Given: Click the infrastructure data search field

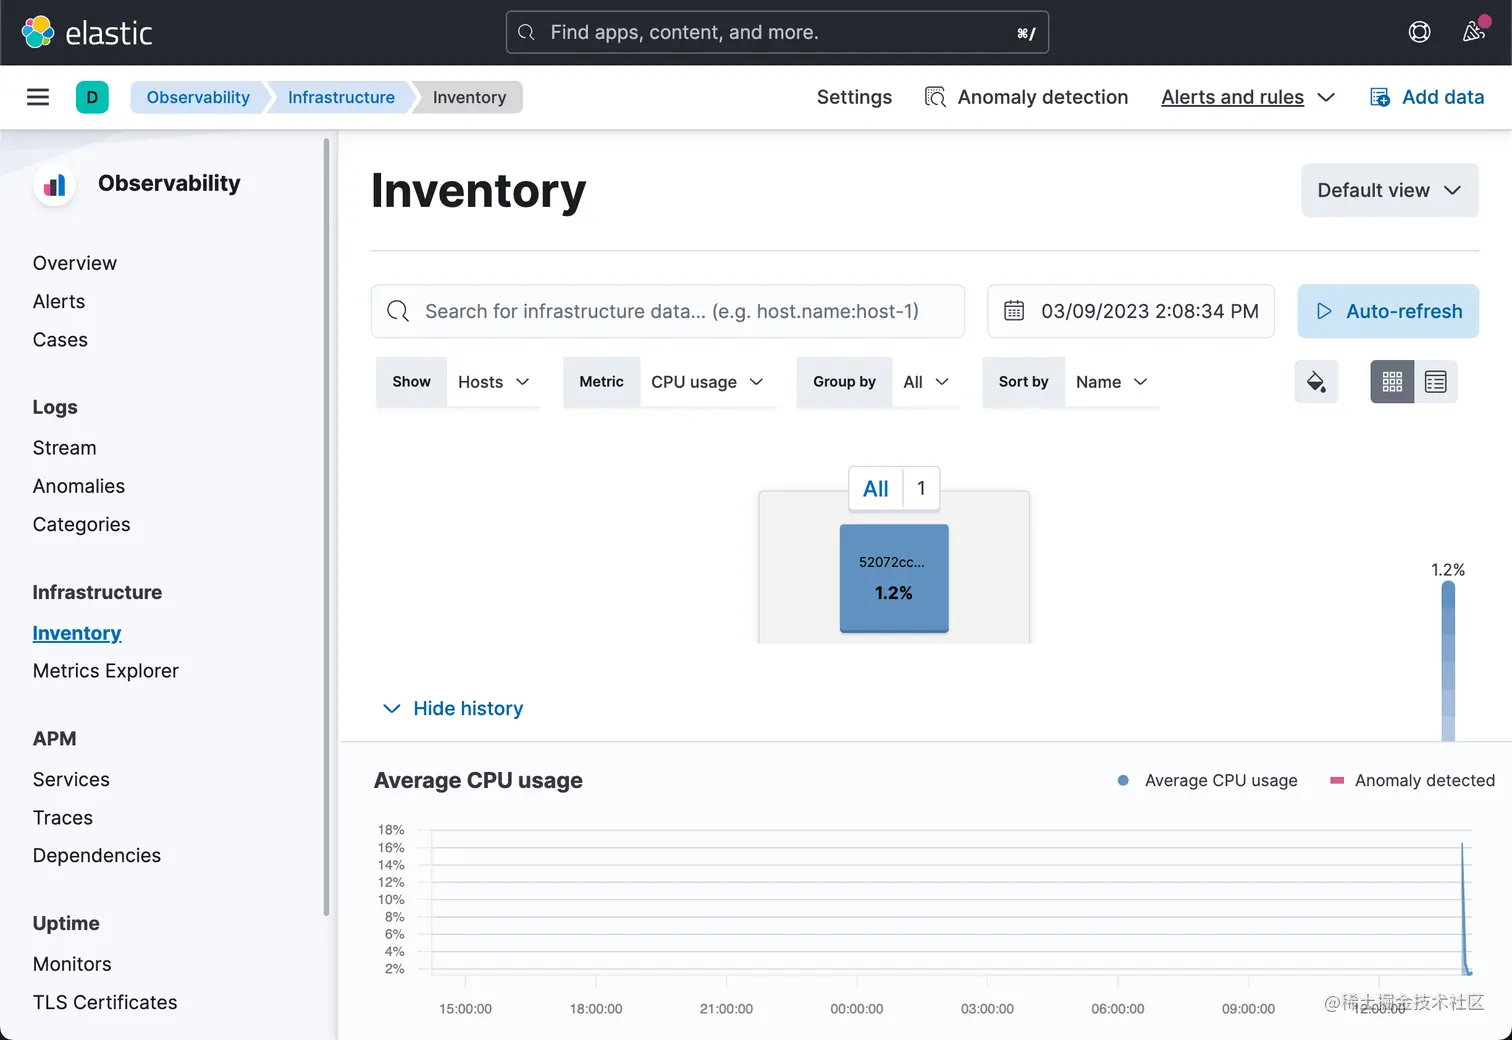Looking at the screenshot, I should click(x=668, y=311).
